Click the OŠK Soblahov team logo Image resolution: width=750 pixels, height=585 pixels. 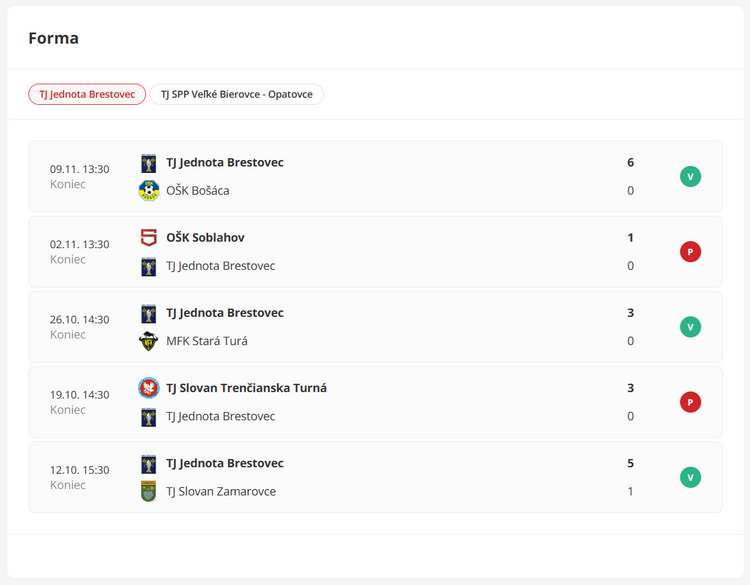pos(148,238)
